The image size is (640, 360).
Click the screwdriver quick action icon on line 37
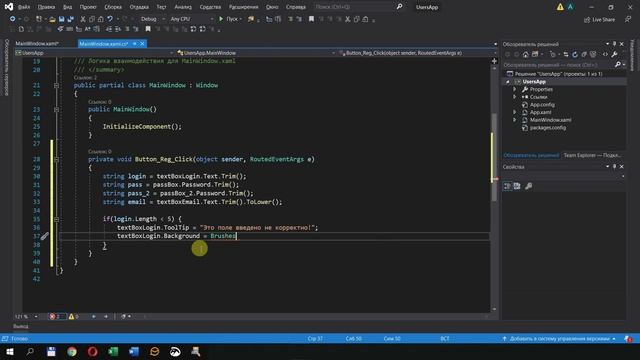(x=44, y=236)
